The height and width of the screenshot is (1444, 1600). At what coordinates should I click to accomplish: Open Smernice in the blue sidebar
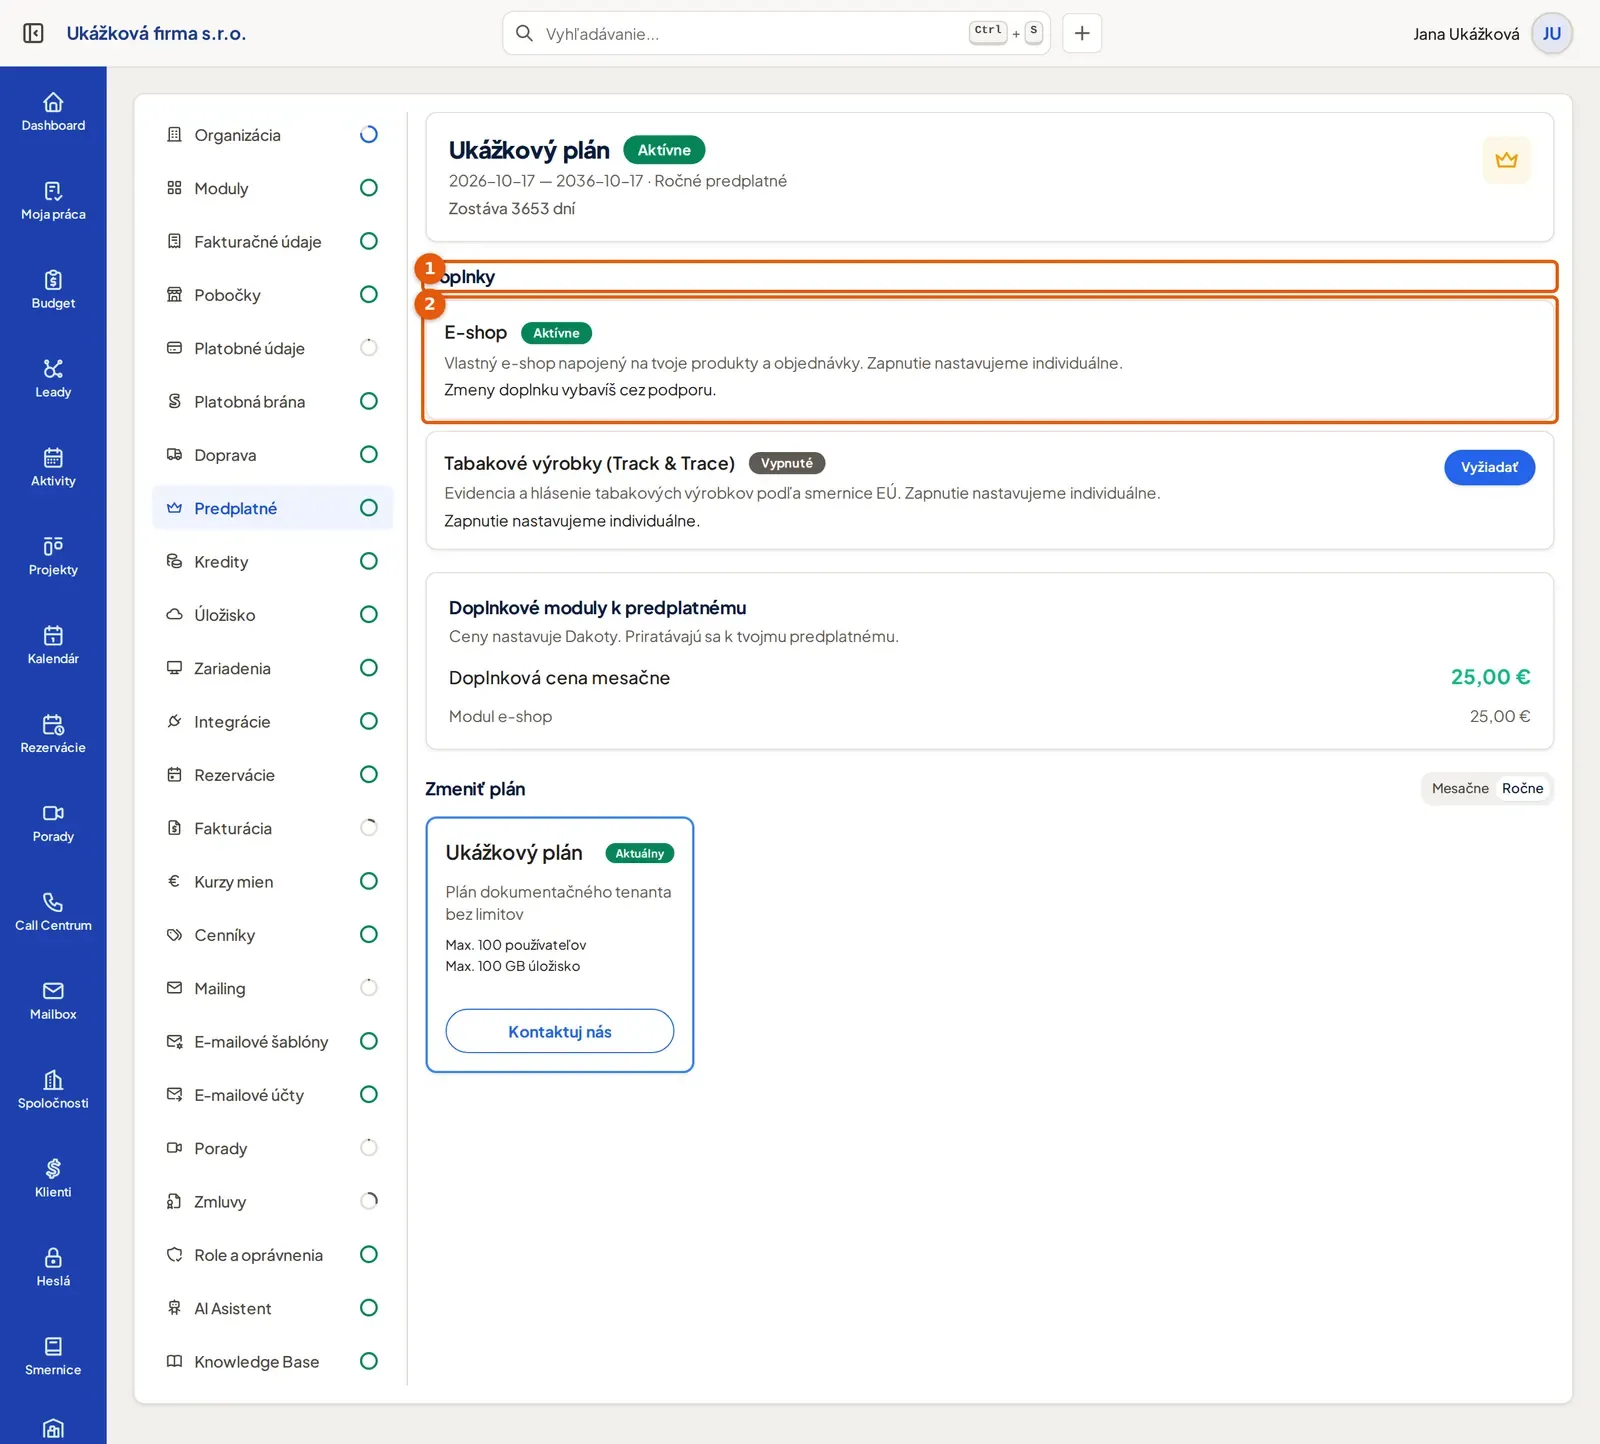[x=53, y=1358]
